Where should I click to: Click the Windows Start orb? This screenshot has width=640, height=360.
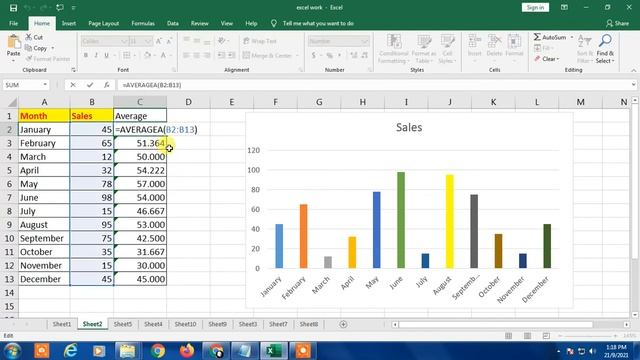(13, 351)
